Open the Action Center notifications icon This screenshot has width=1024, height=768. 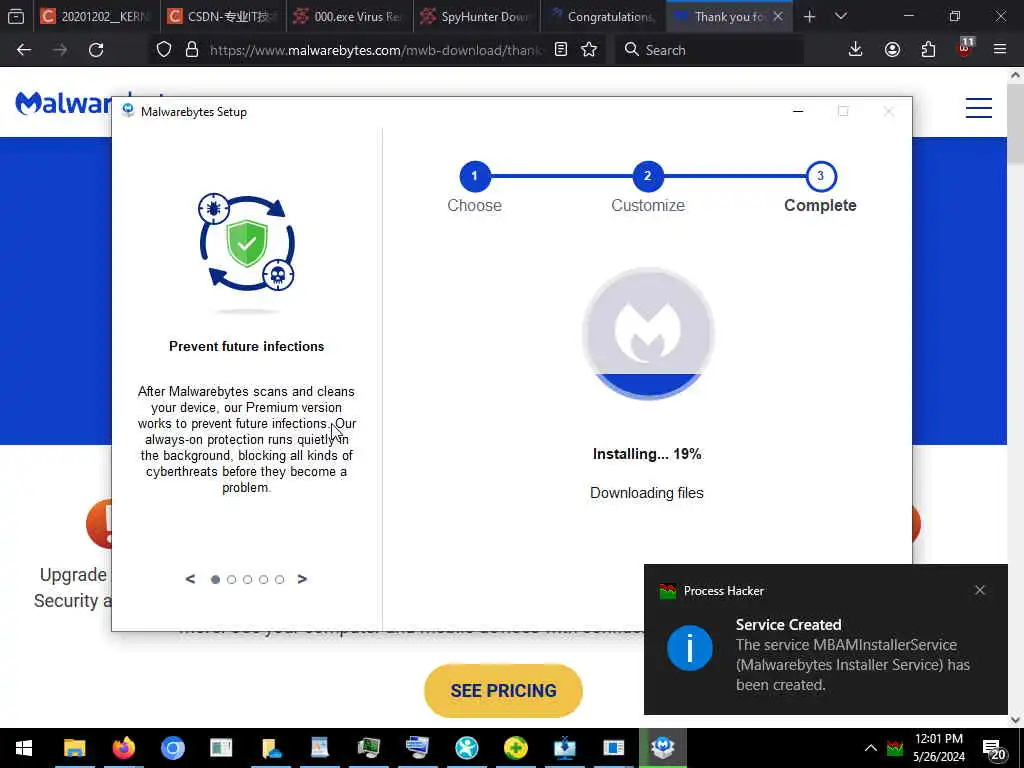[x=993, y=749]
